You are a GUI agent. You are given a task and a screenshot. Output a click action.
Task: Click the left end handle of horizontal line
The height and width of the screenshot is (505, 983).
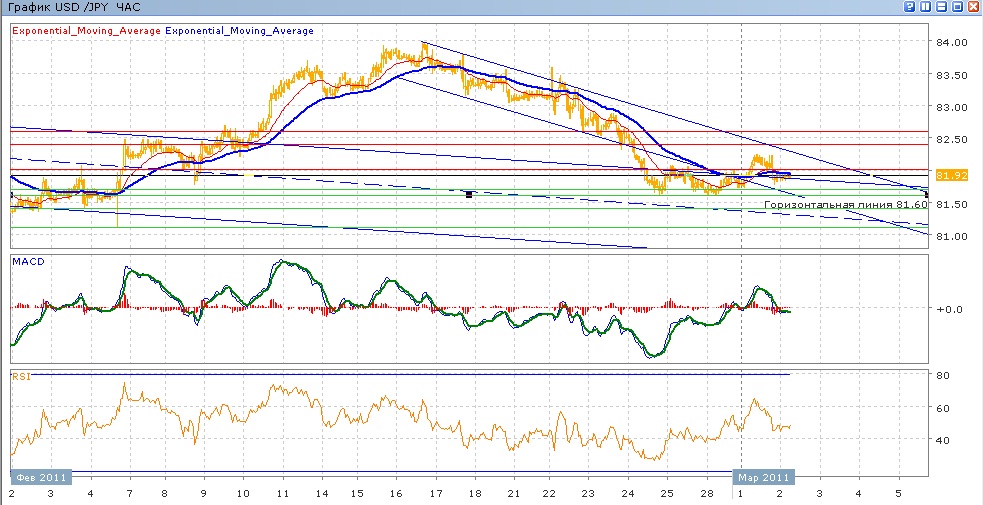[x=11, y=195]
